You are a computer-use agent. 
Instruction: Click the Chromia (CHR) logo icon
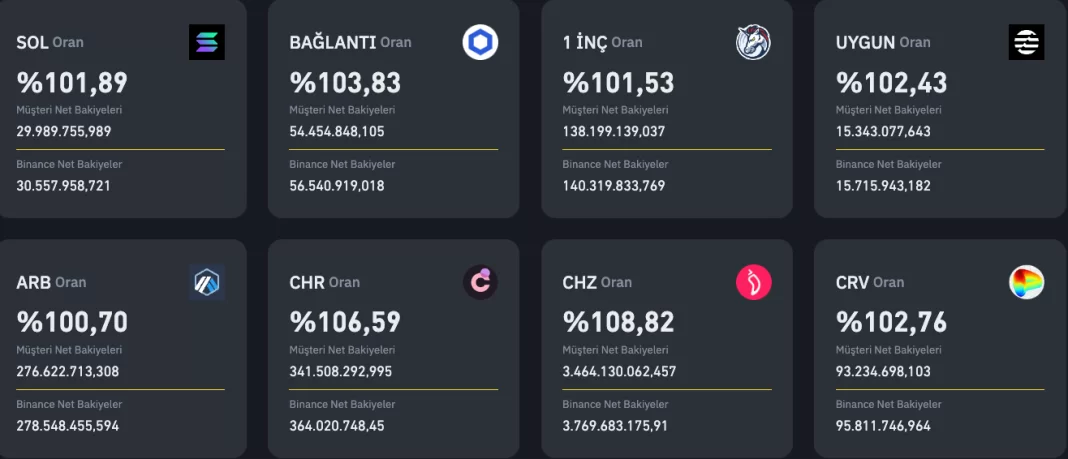(480, 283)
